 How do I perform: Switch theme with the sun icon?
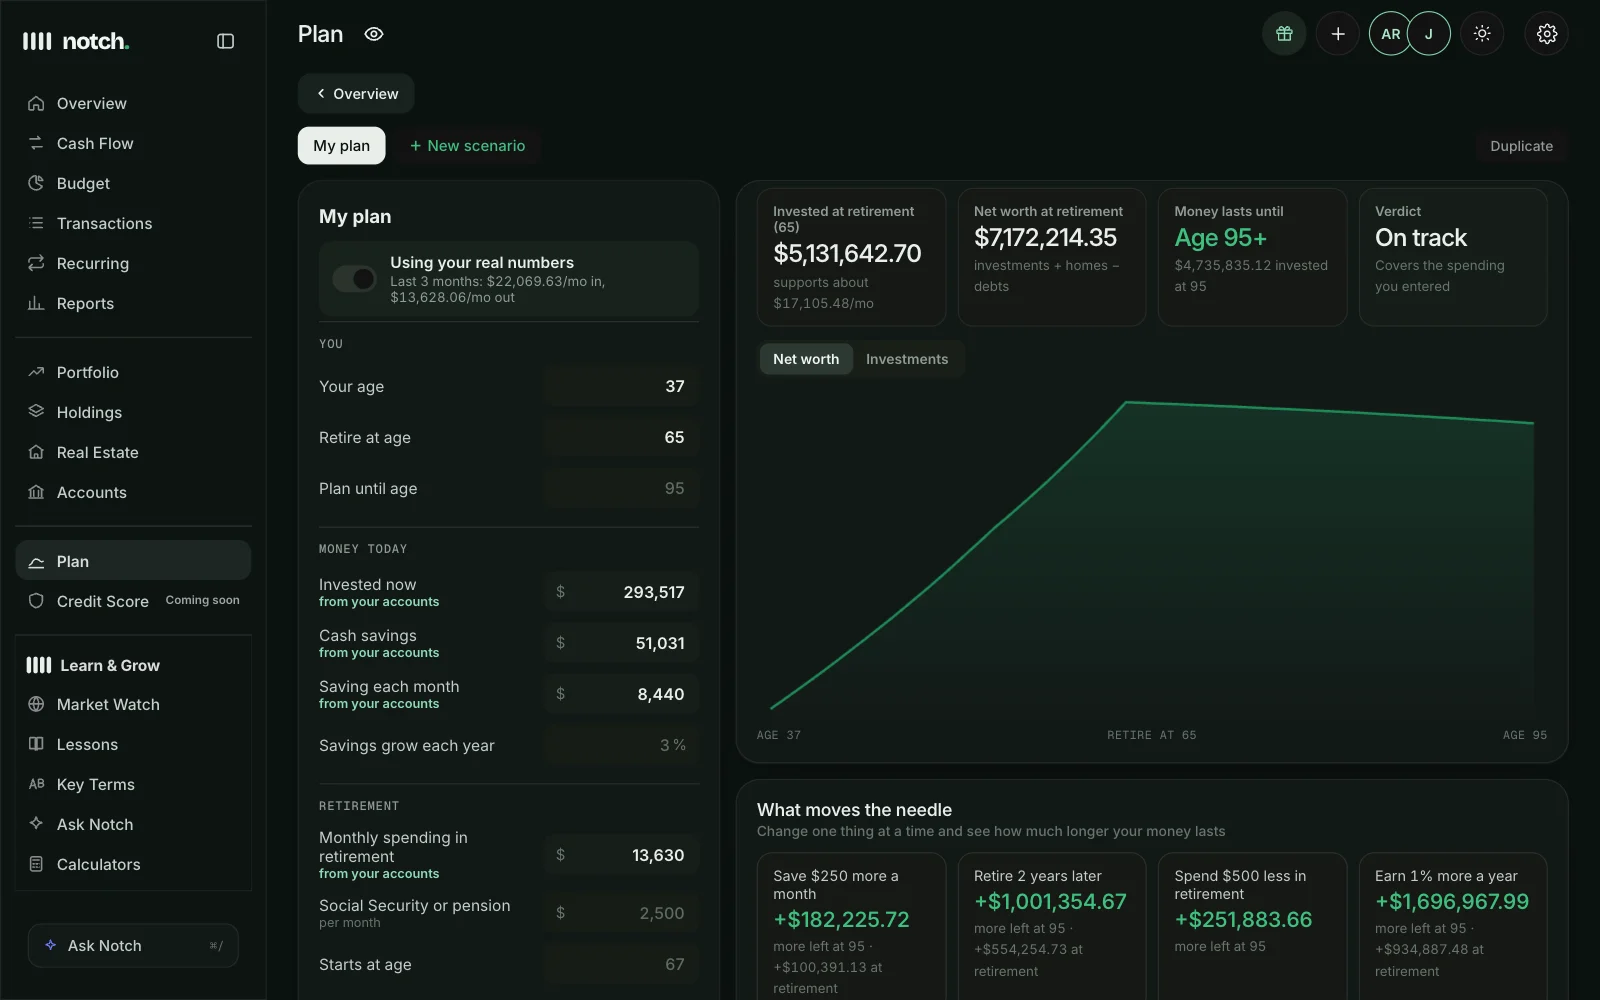coord(1482,34)
